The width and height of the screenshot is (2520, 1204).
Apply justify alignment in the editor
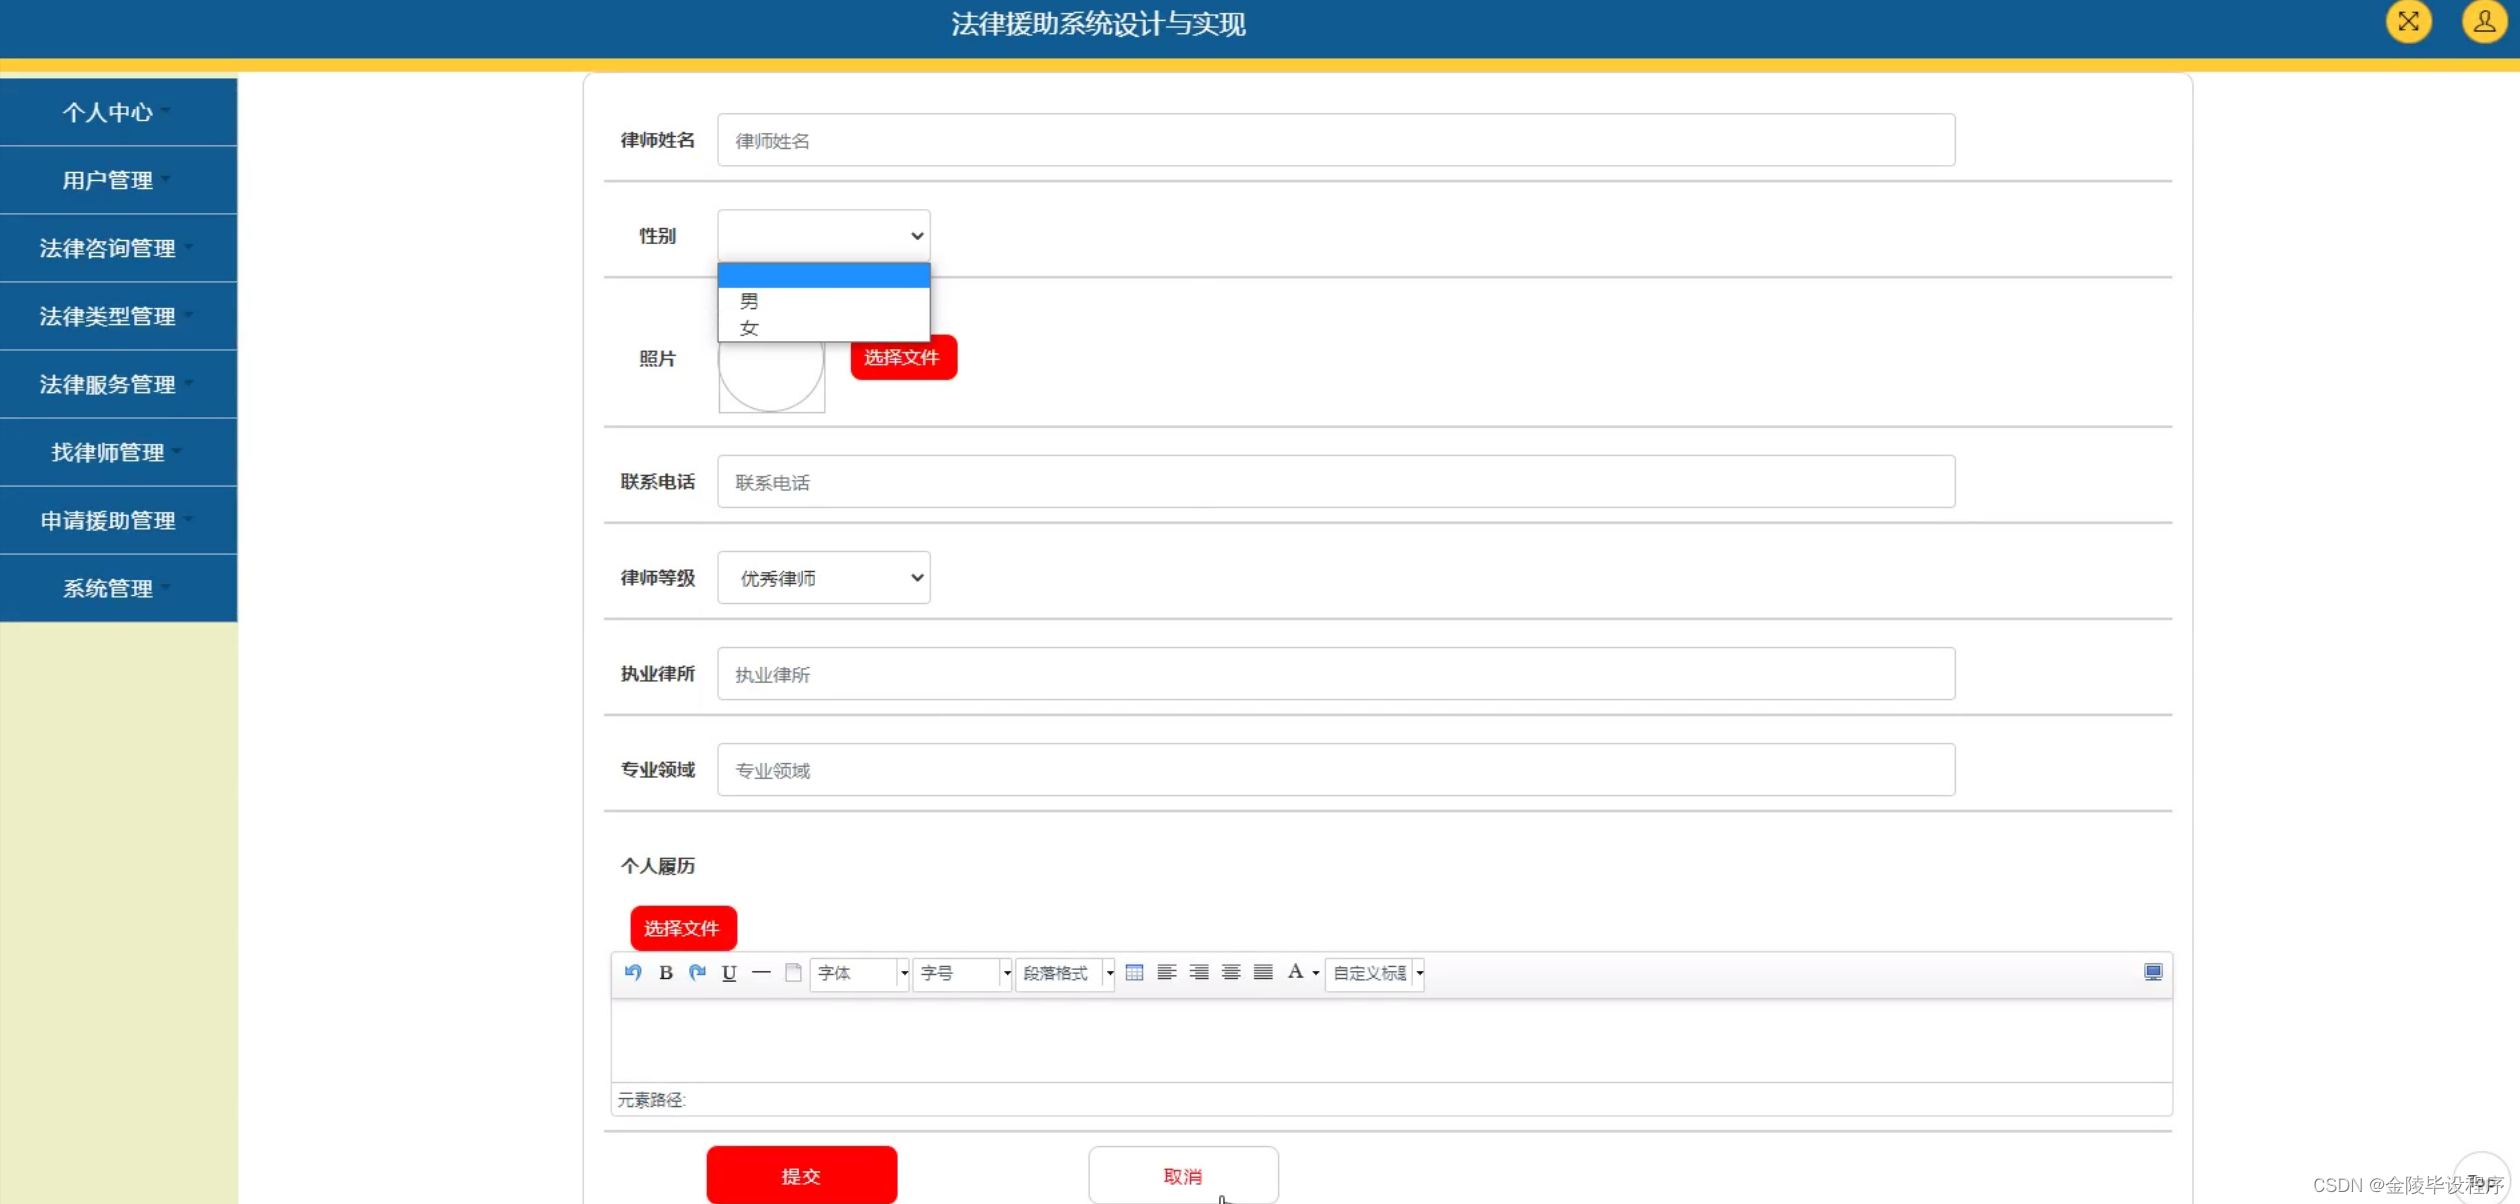pyautogui.click(x=1263, y=972)
